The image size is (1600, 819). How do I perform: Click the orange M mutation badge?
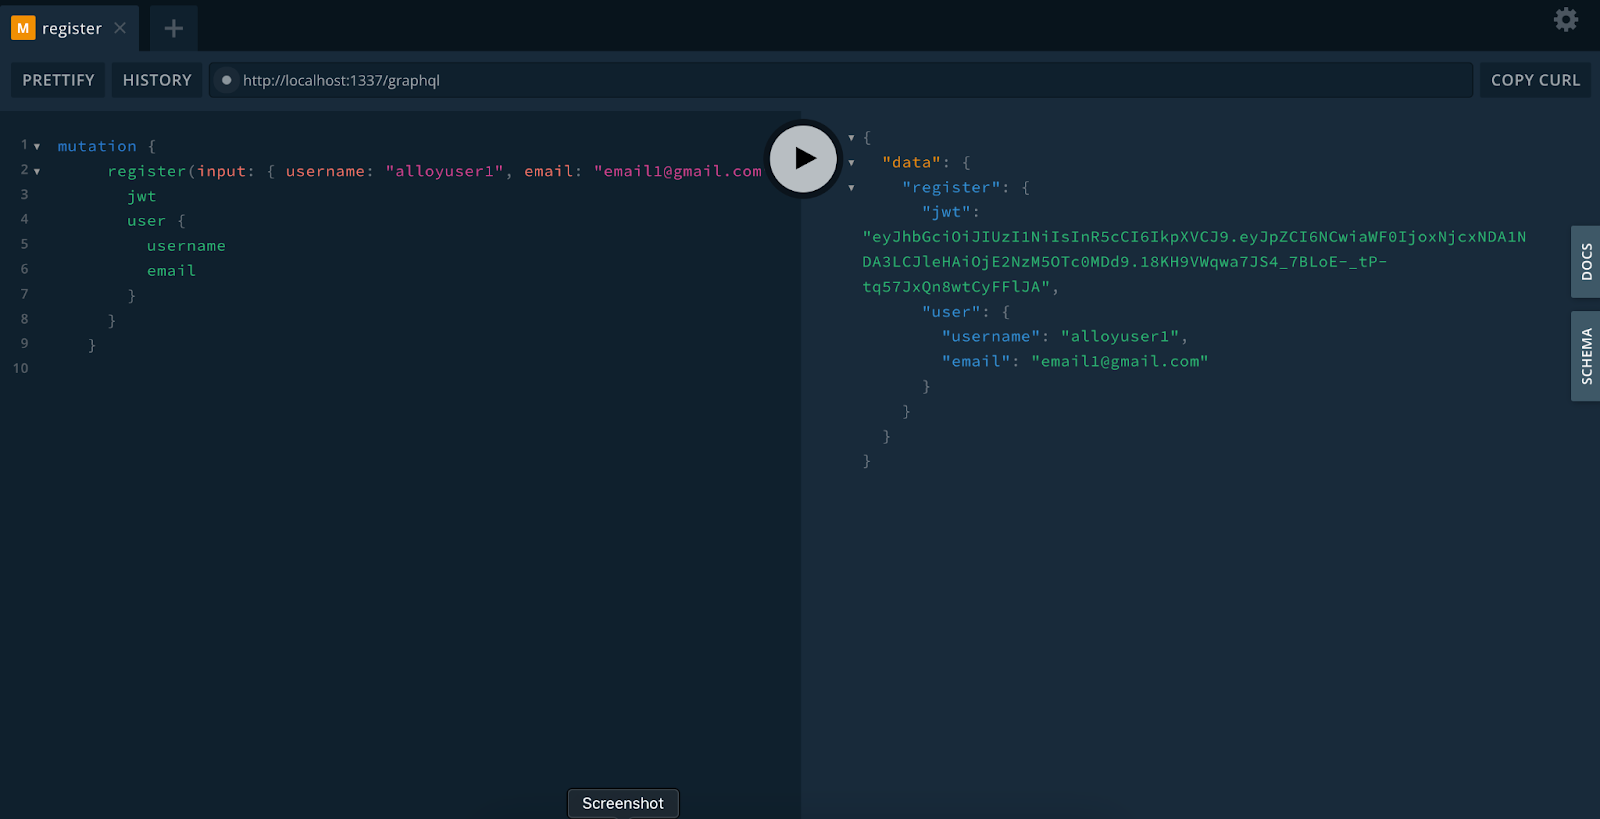coord(23,28)
